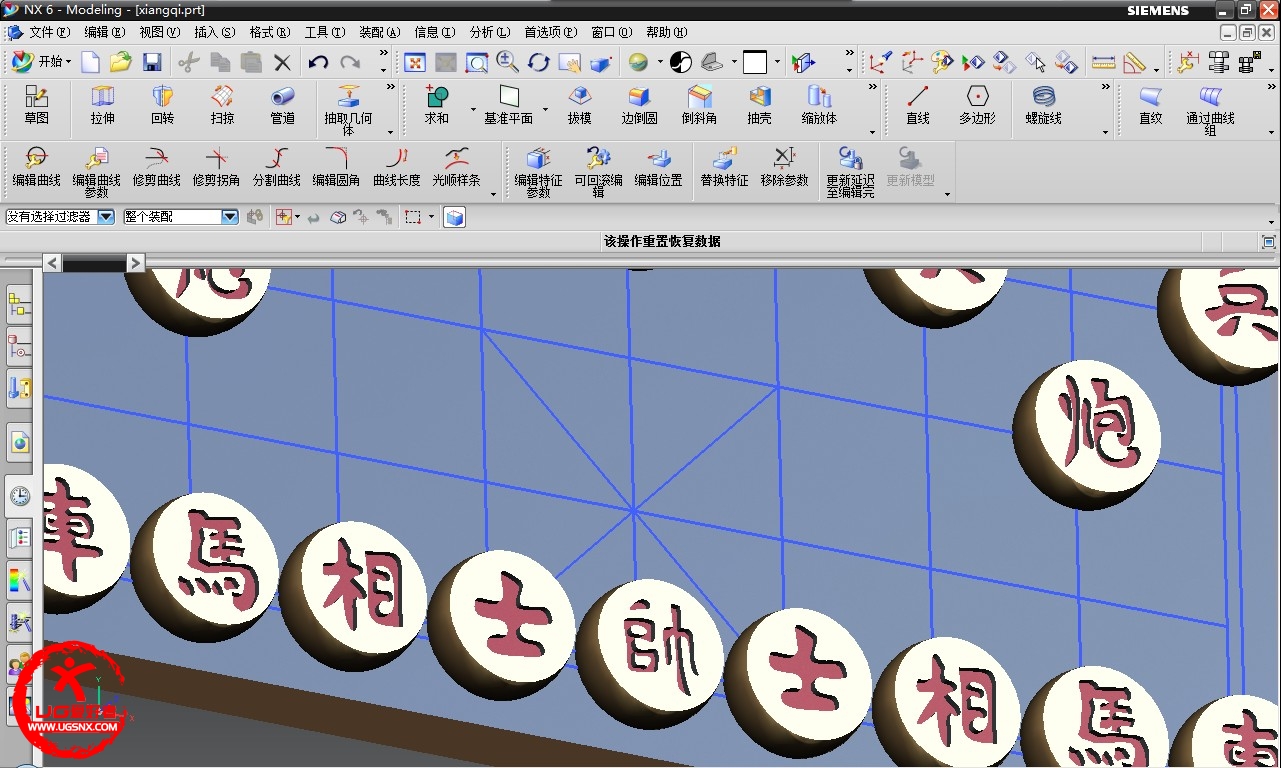Image resolution: width=1281 pixels, height=768 pixels.
Task: Open the 分析 (Analysis) menu
Action: point(490,32)
